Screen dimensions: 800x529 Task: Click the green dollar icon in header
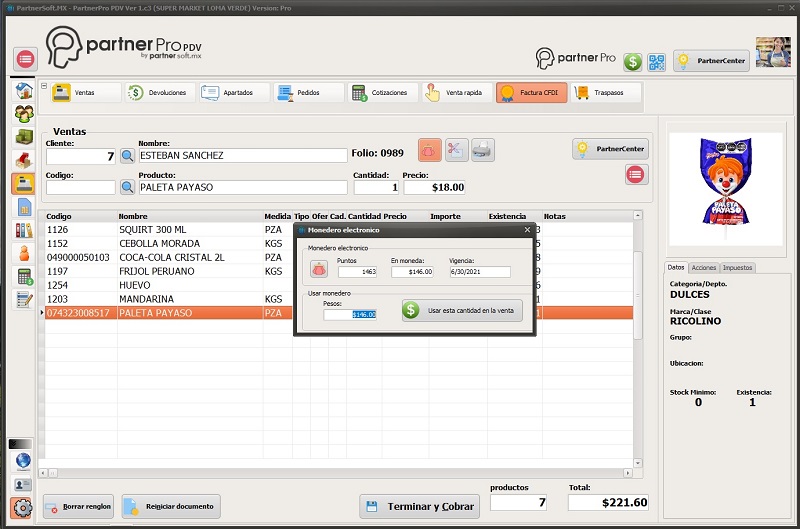pyautogui.click(x=633, y=62)
